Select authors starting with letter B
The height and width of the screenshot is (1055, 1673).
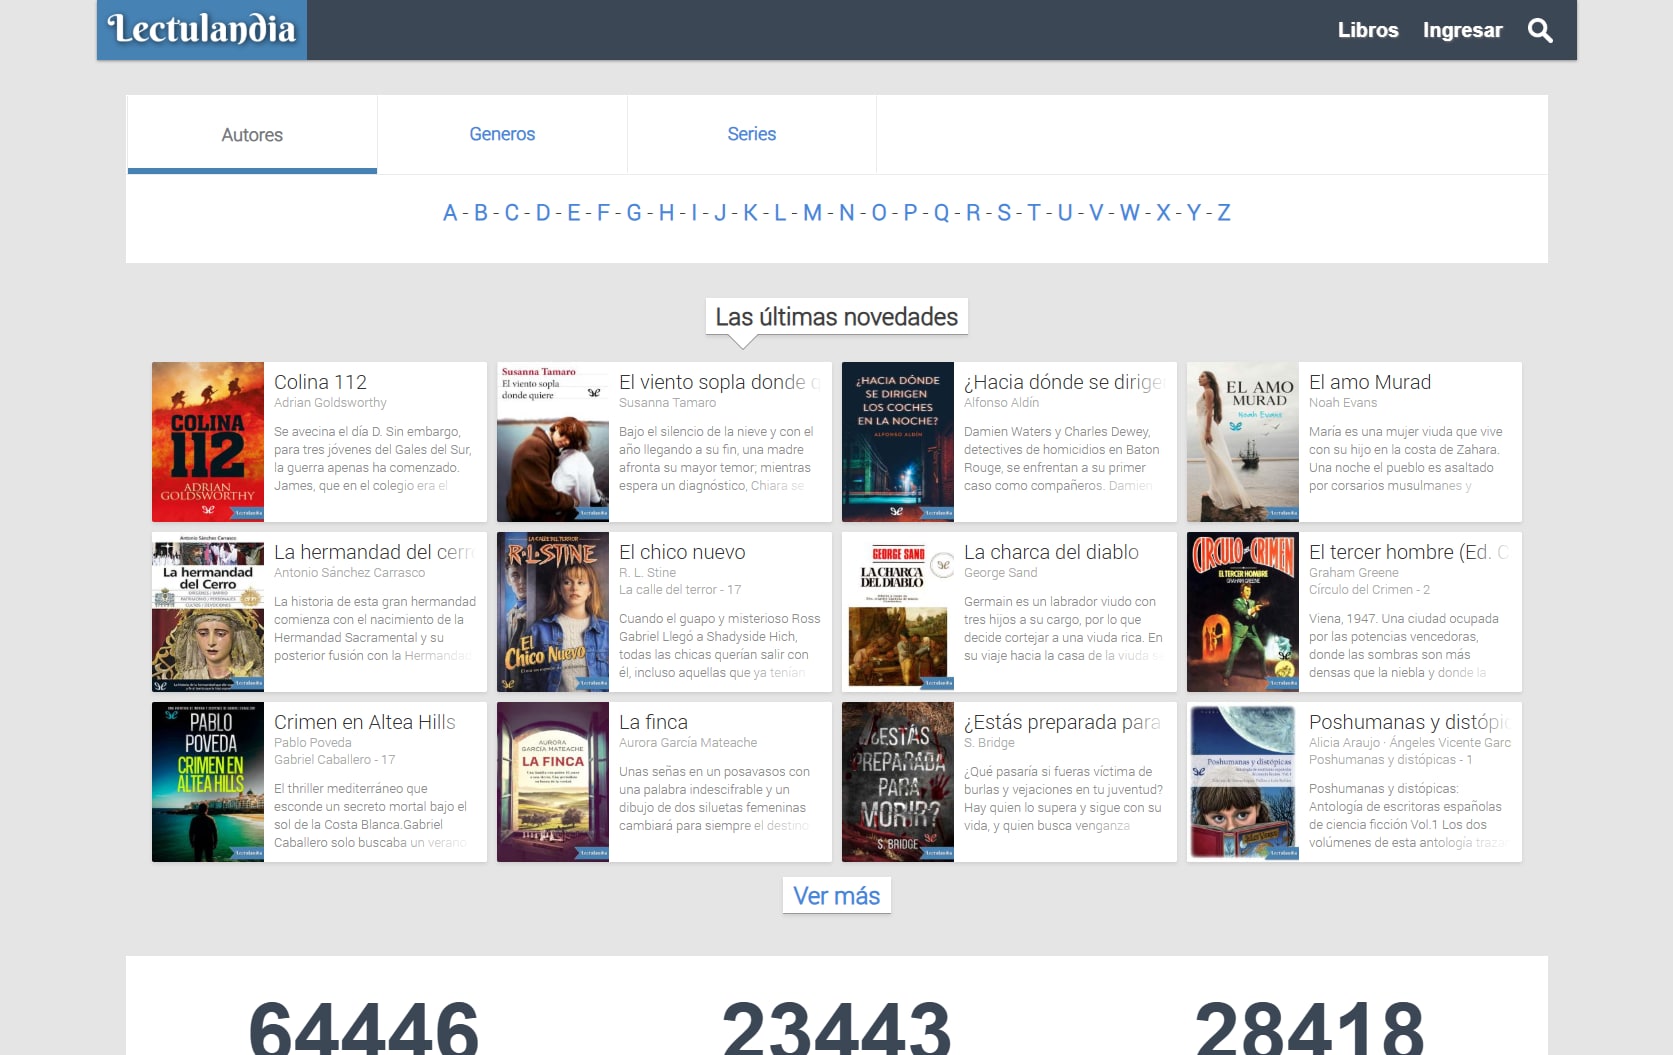point(481,212)
